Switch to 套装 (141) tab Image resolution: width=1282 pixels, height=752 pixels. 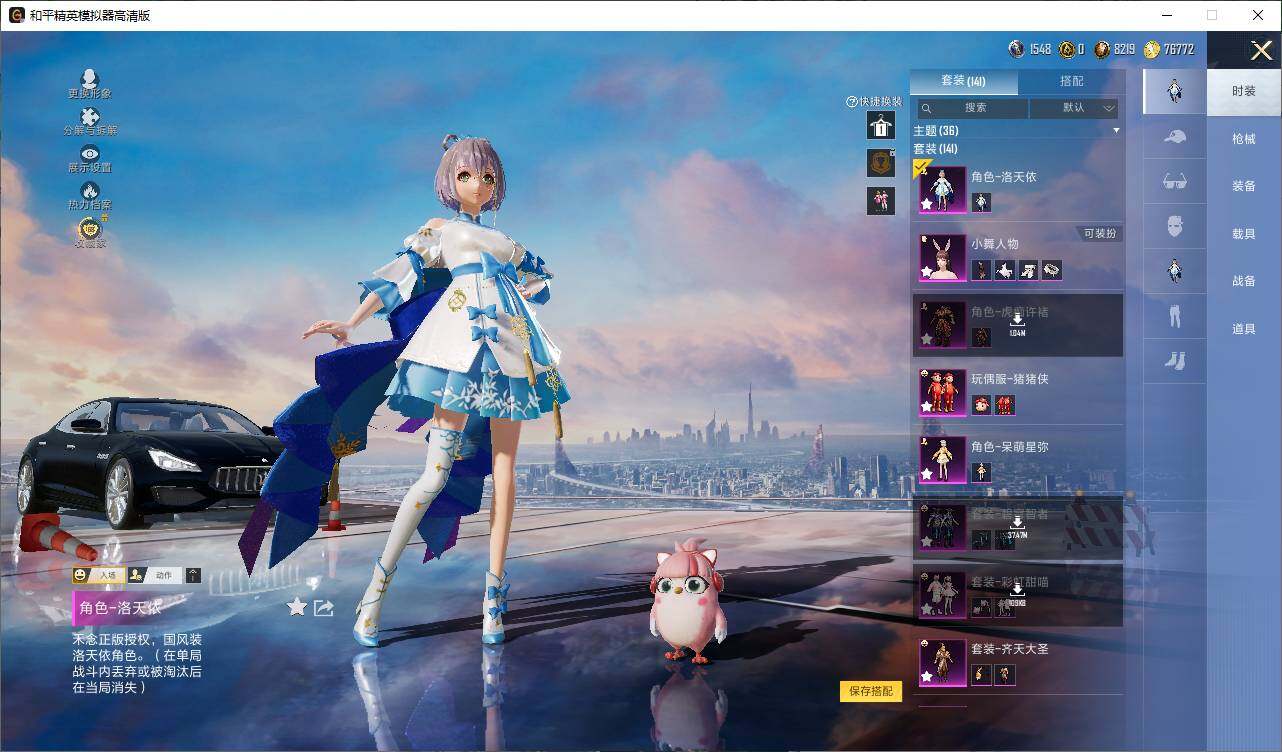click(x=963, y=81)
